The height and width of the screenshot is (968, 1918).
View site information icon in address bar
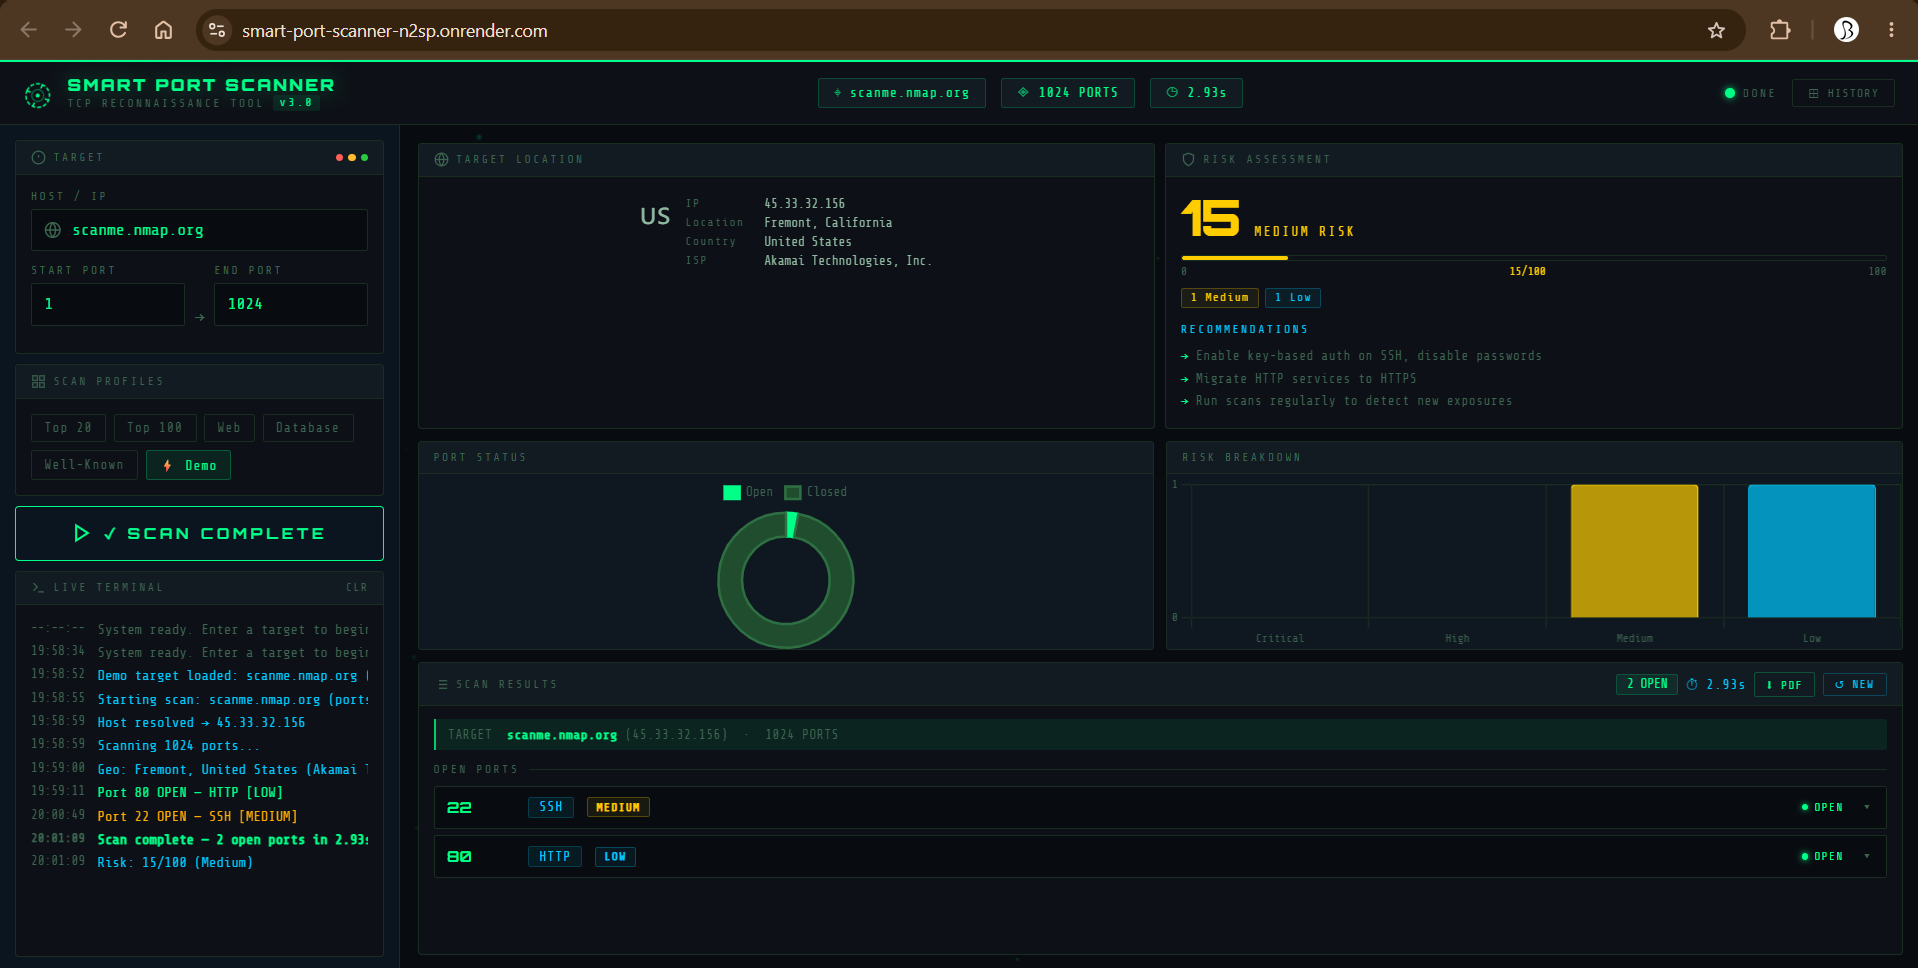217,30
